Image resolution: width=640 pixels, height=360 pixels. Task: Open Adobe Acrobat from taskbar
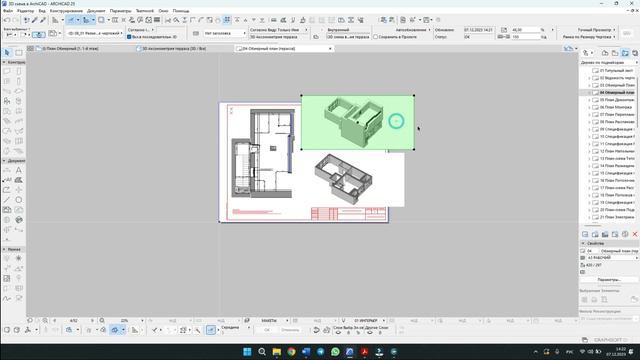tap(364, 351)
